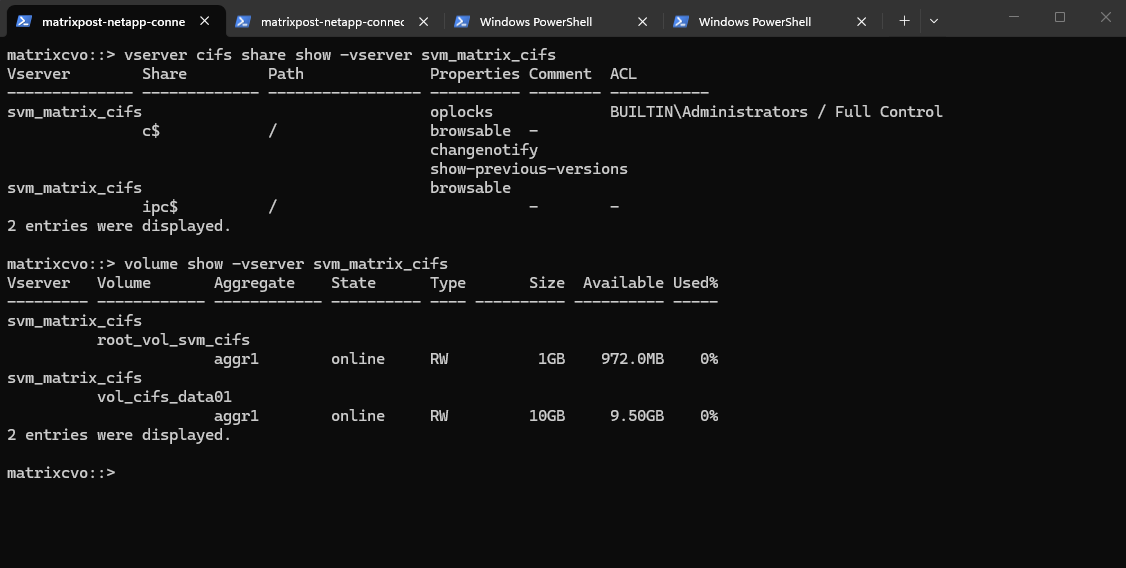Maximize the Windows Terminal window
The height and width of the screenshot is (568, 1126).
1060,17
